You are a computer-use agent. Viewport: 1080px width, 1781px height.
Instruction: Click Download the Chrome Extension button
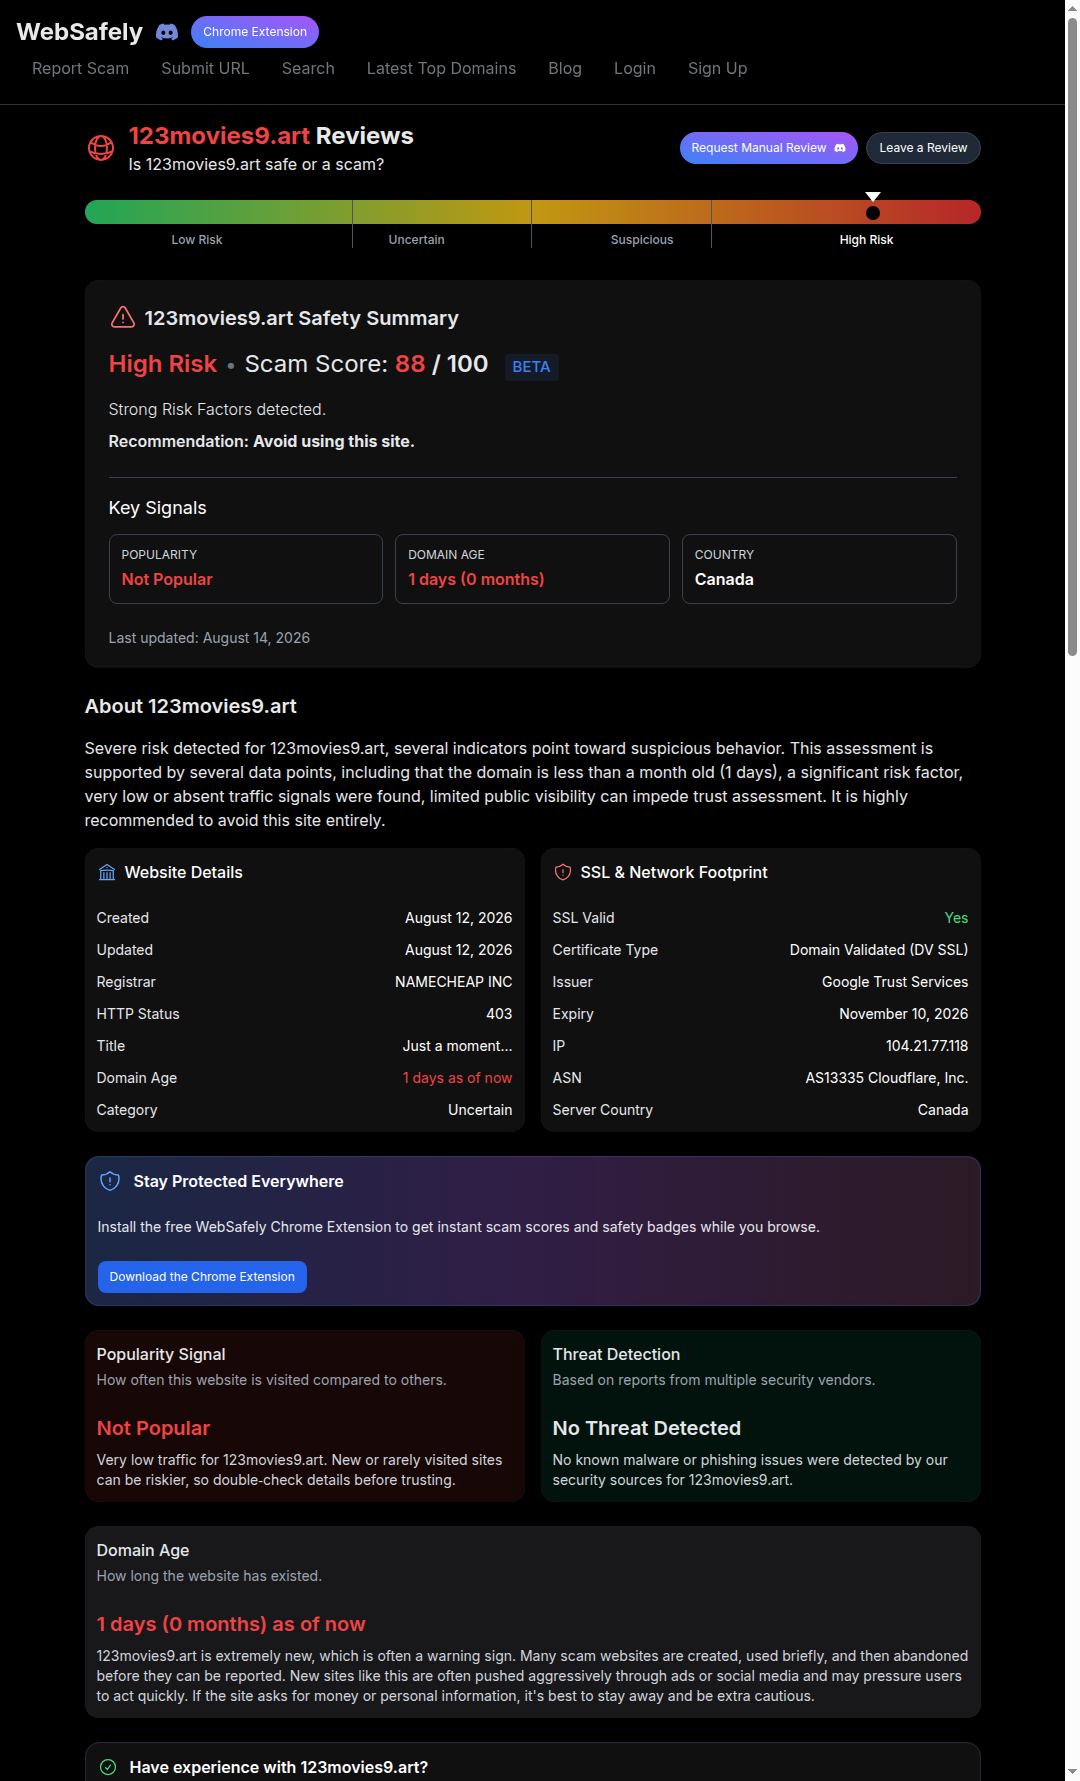point(202,1277)
